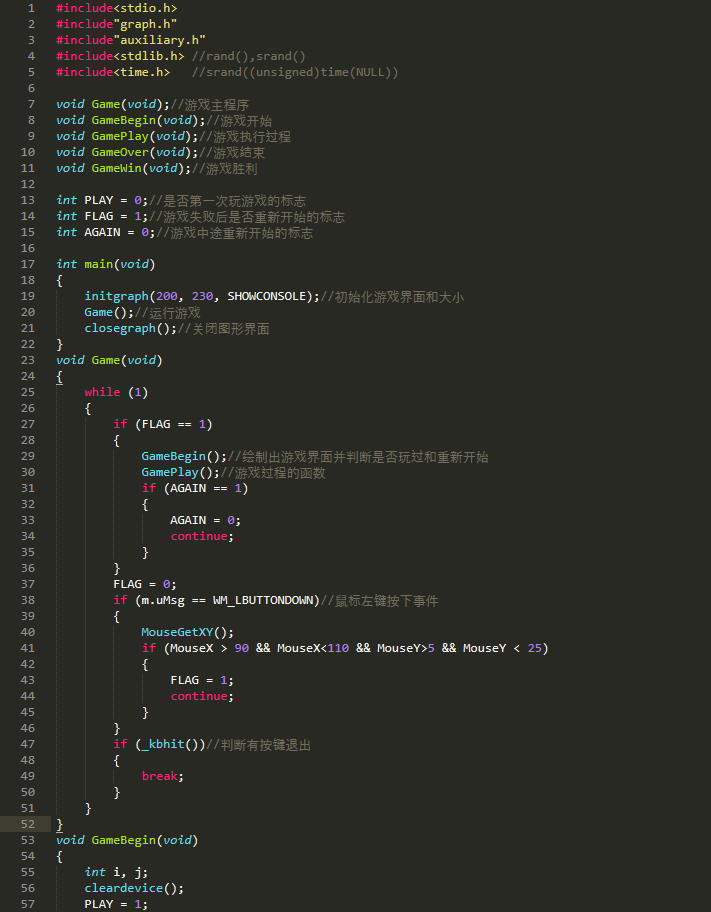
Task: Click the "int AGAIN = 0;" declaration
Action: [106, 232]
